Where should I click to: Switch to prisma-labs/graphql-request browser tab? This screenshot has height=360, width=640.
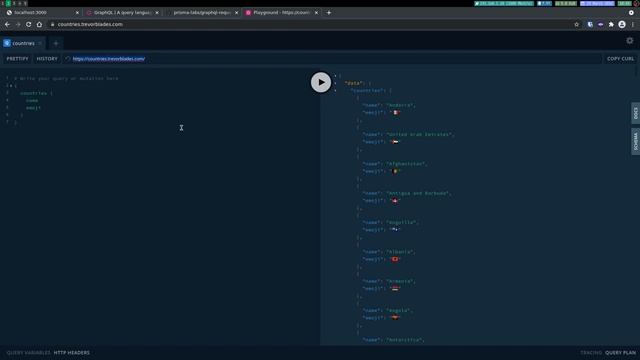coord(202,13)
